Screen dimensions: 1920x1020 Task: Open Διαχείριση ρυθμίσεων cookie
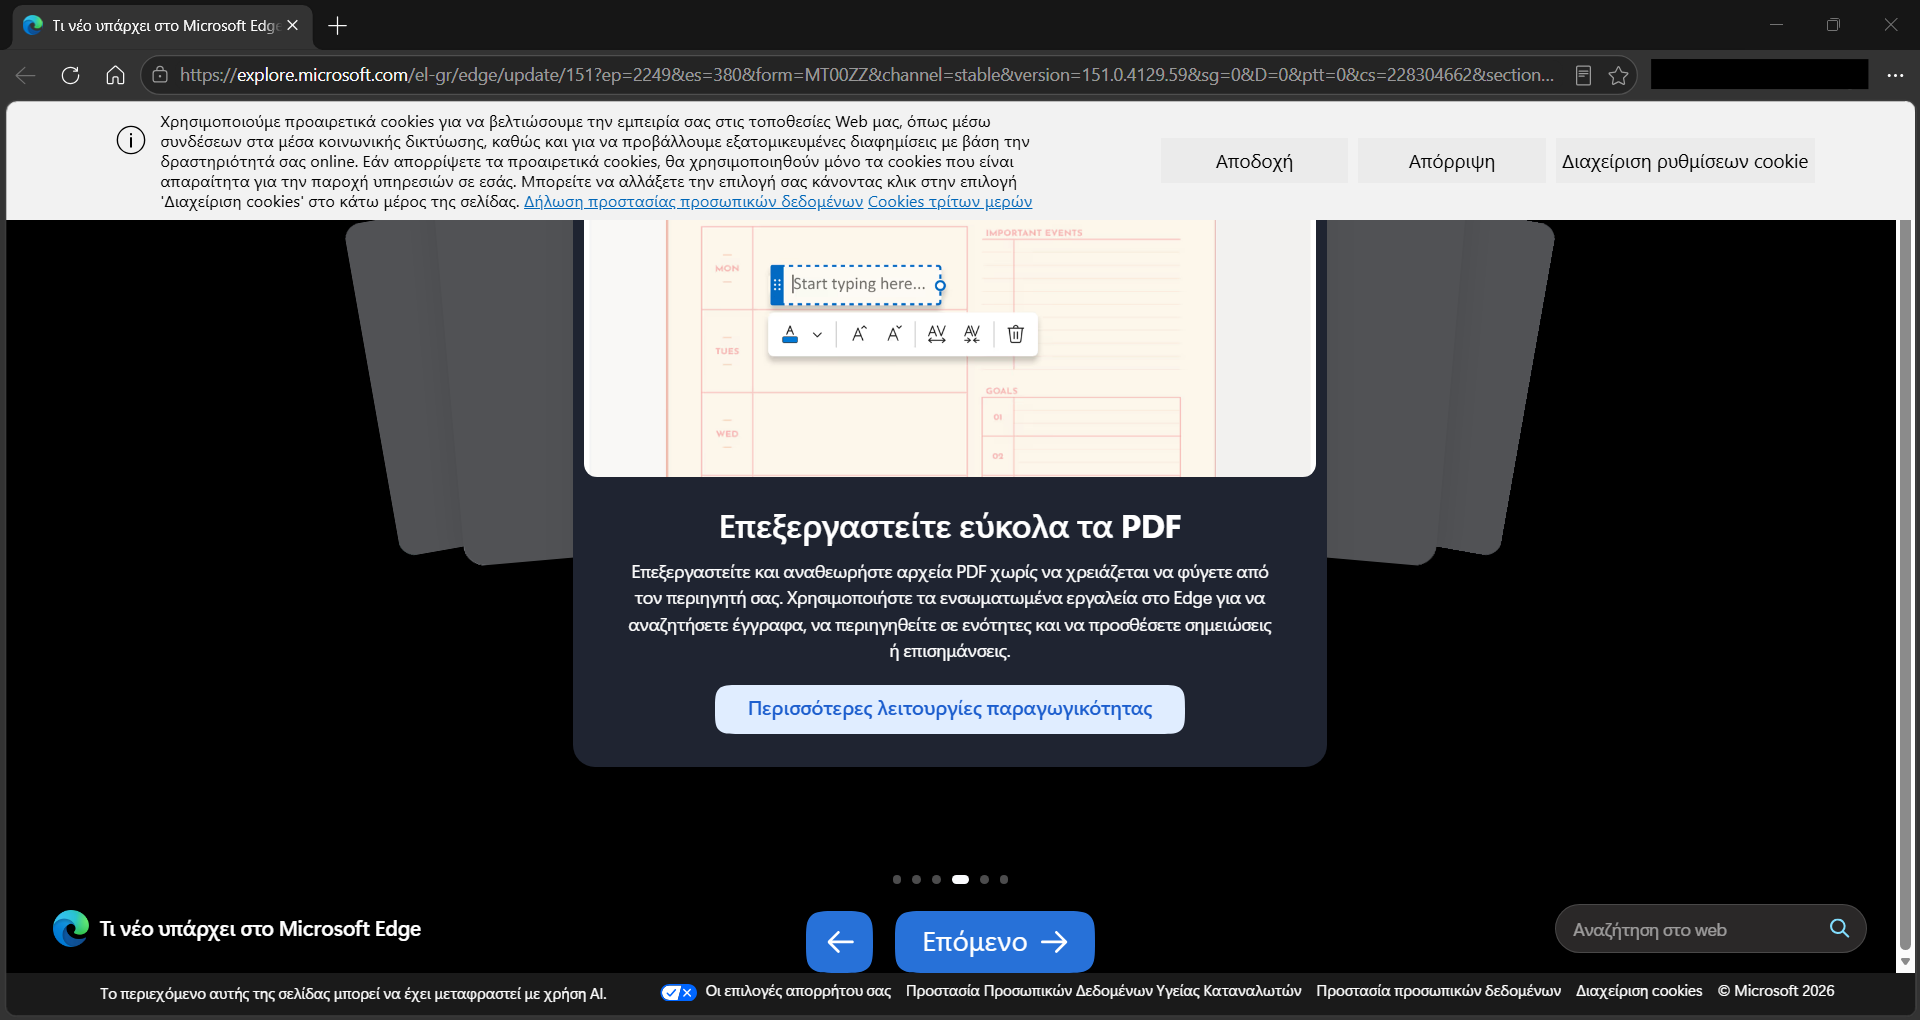pos(1685,161)
